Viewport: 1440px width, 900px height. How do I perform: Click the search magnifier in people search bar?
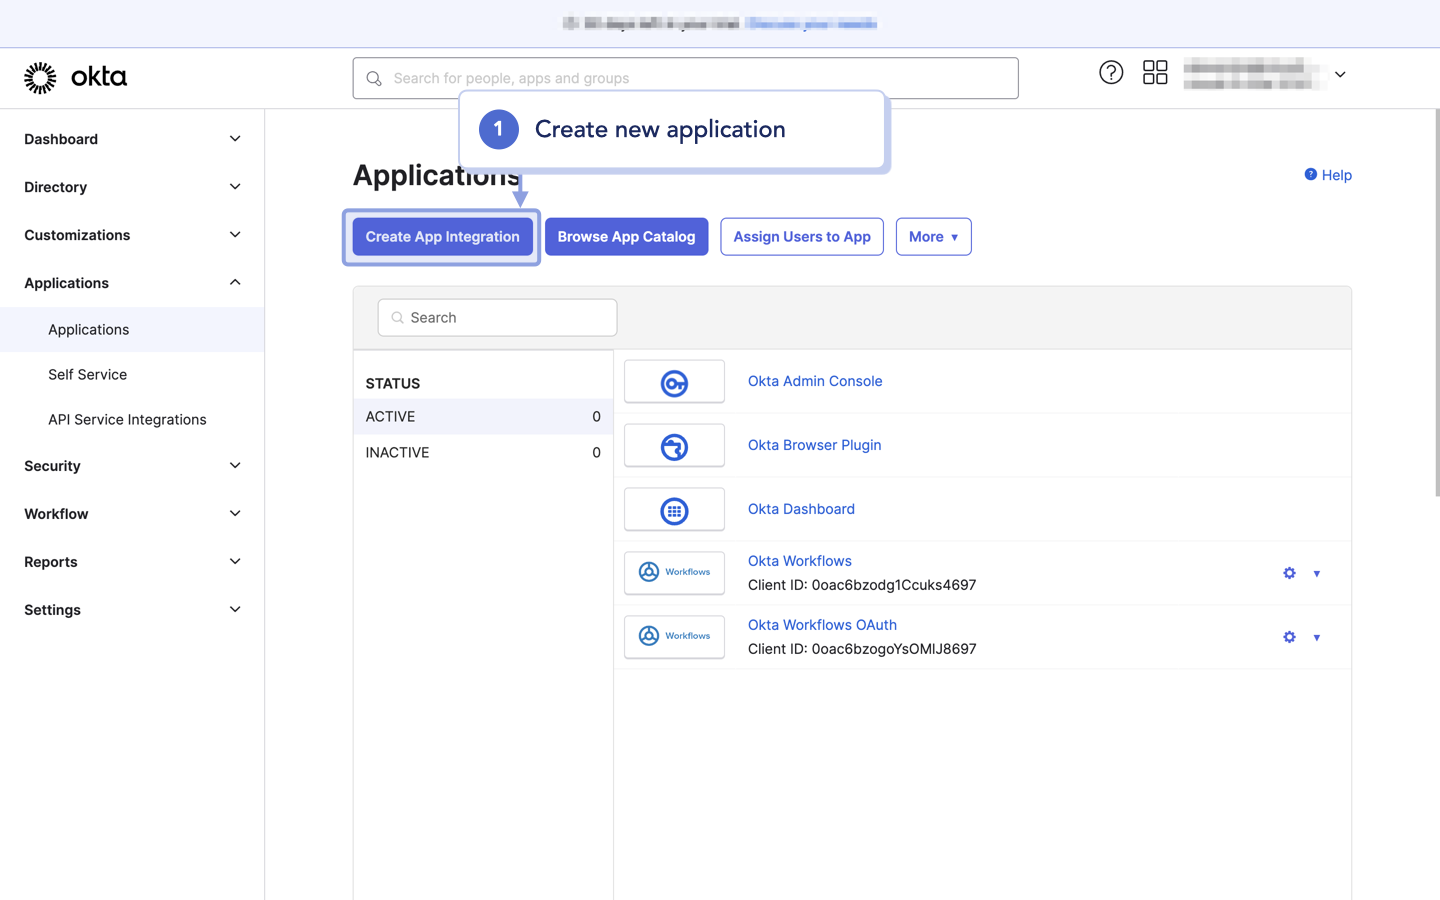[374, 77]
